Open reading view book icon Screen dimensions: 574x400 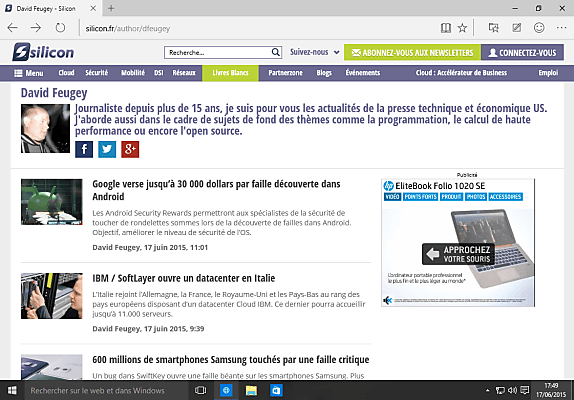[446, 28]
